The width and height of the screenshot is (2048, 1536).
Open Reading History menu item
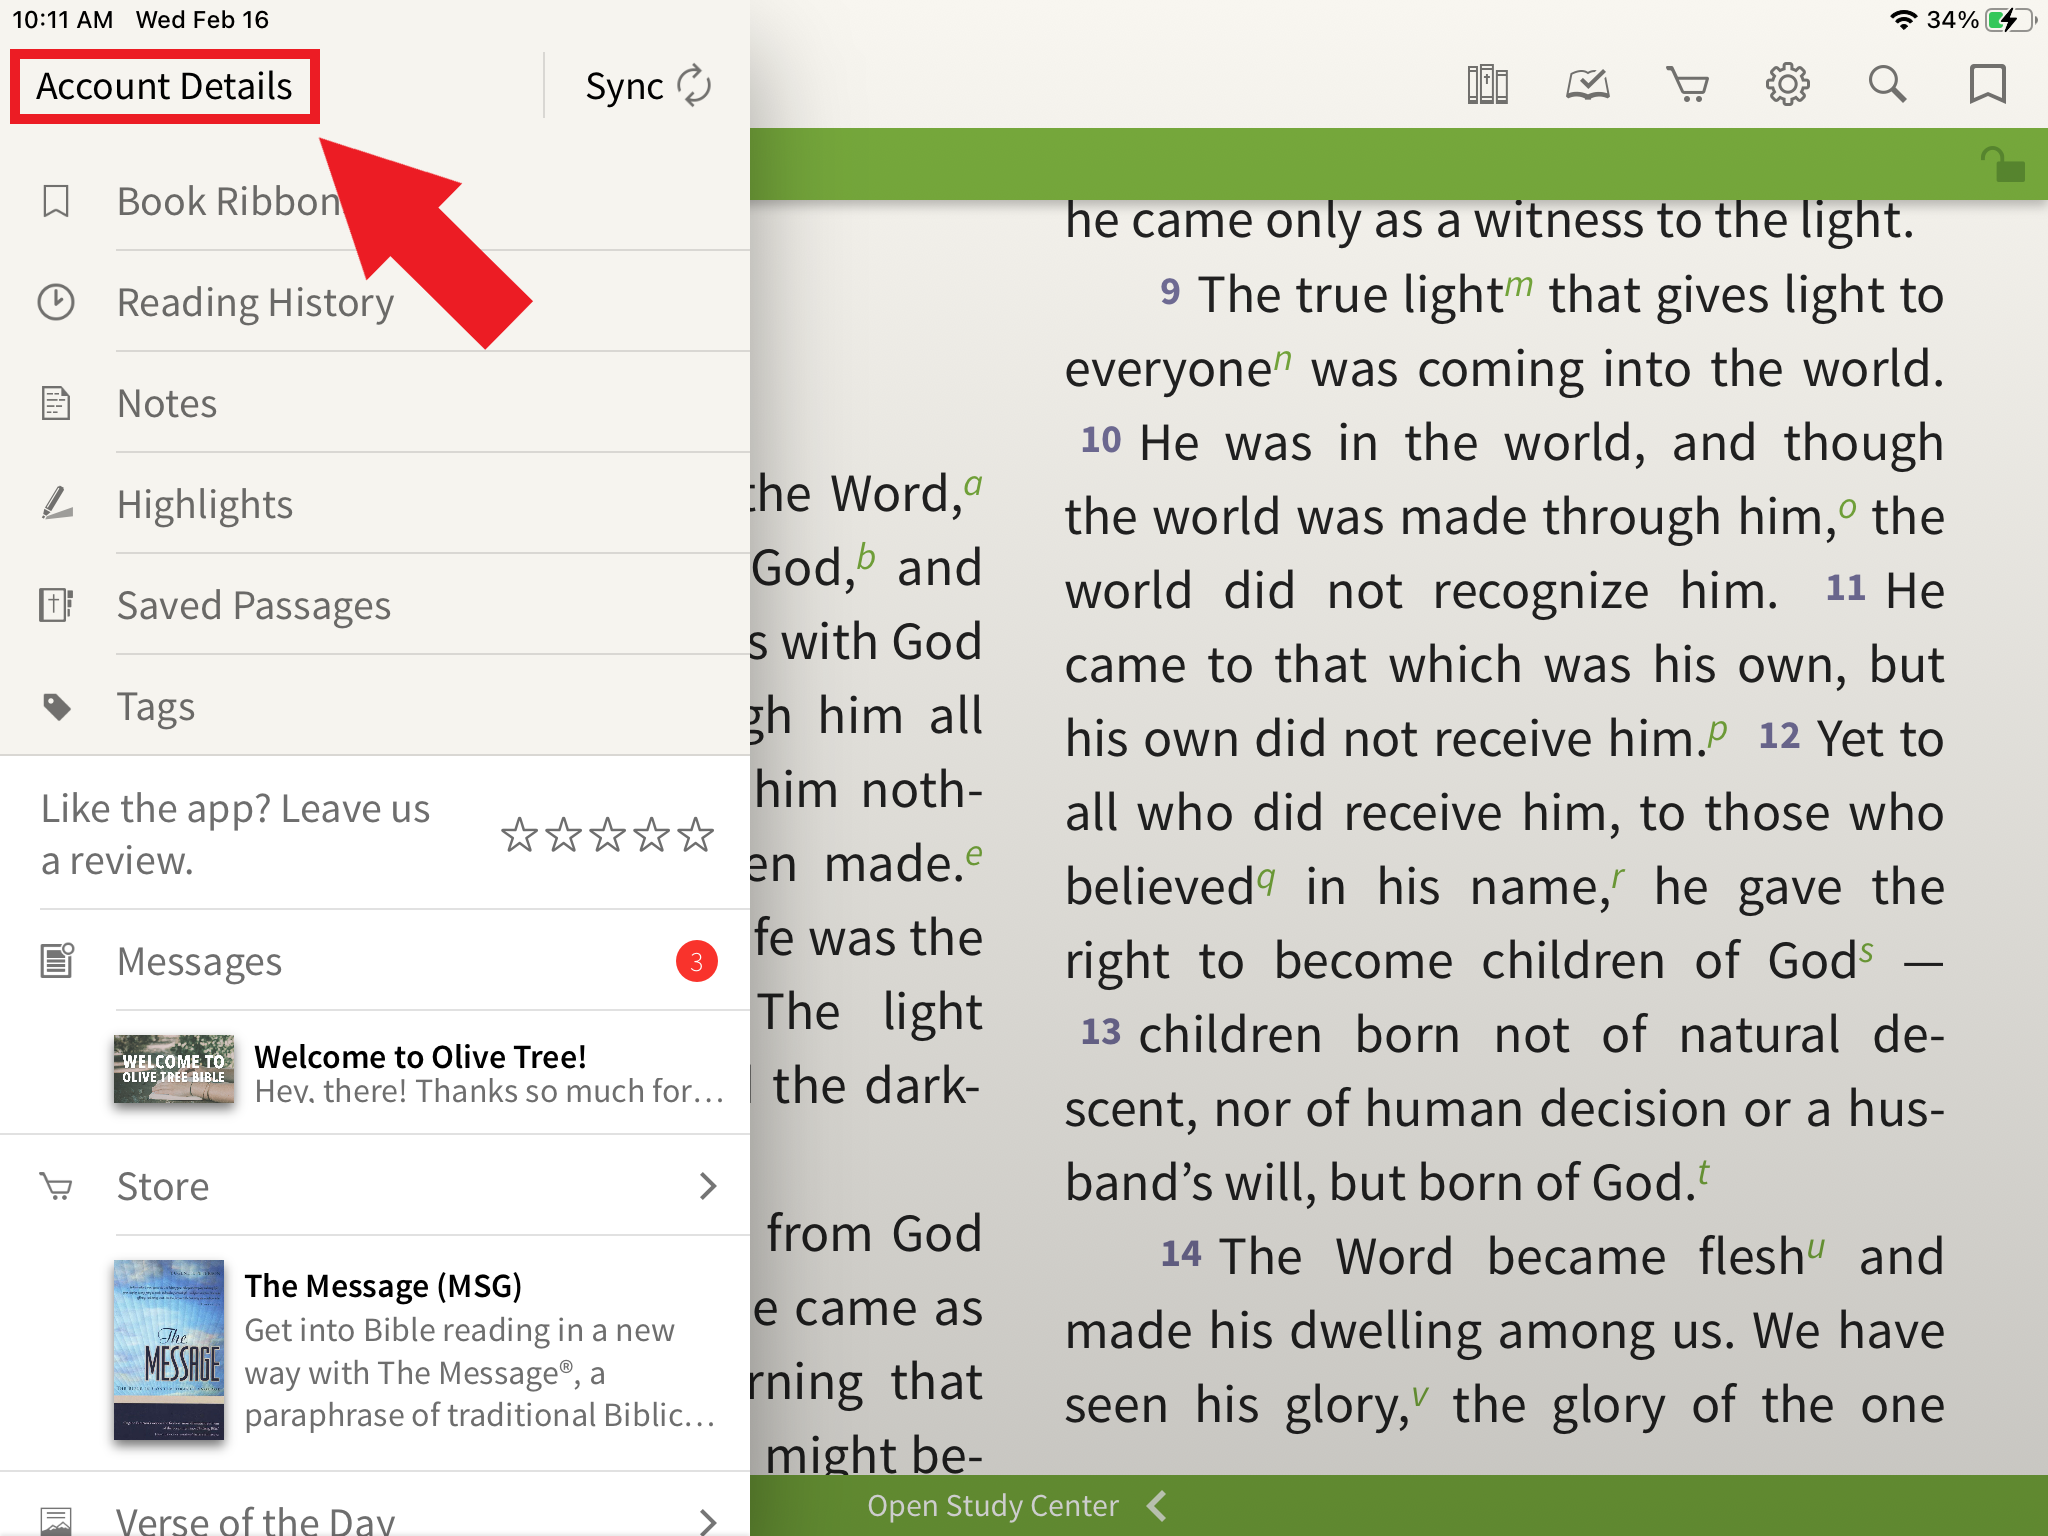point(375,302)
